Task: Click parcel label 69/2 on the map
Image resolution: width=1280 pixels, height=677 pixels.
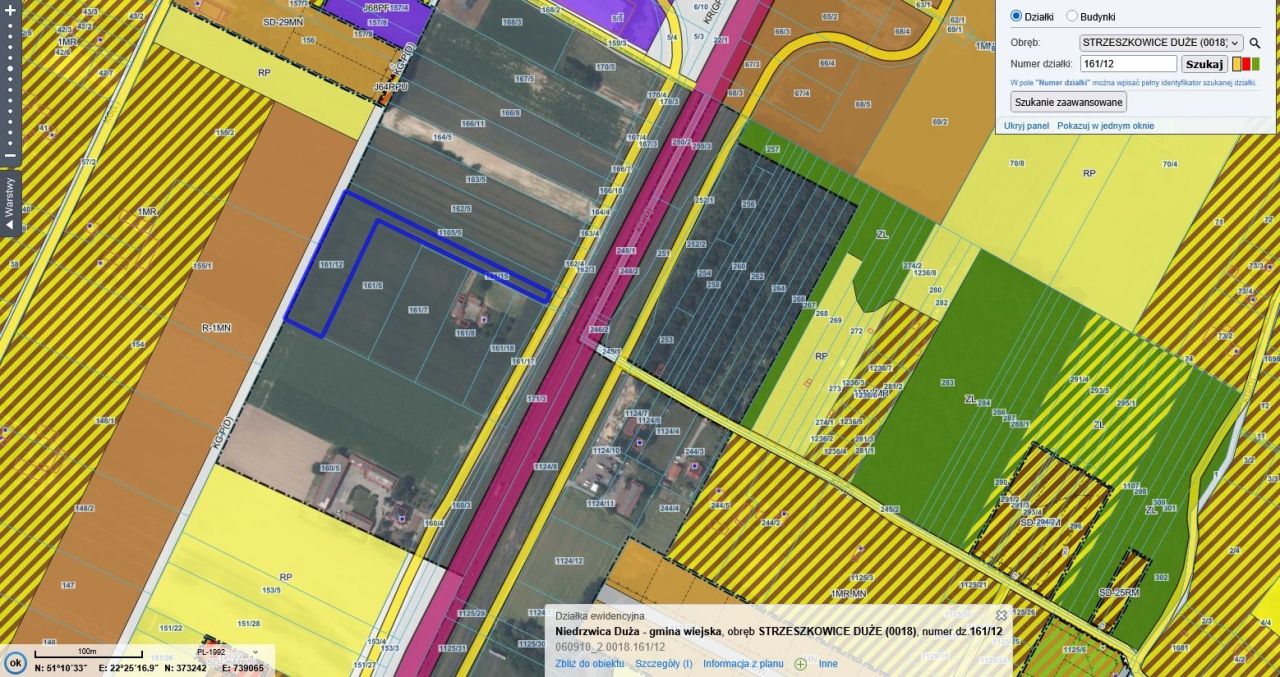Action: (939, 122)
